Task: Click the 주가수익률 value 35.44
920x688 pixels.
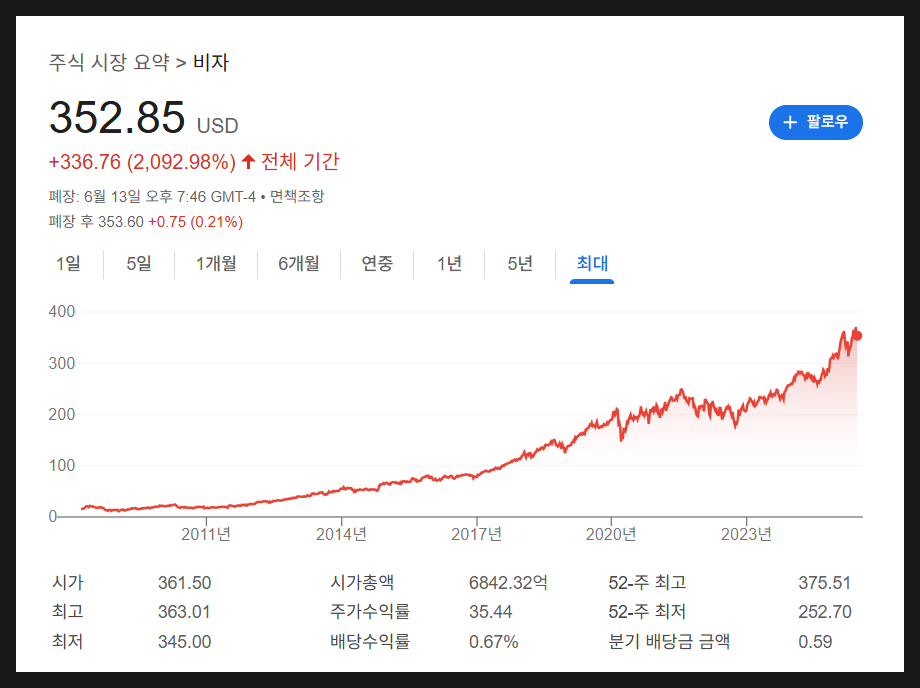Action: click(x=491, y=612)
